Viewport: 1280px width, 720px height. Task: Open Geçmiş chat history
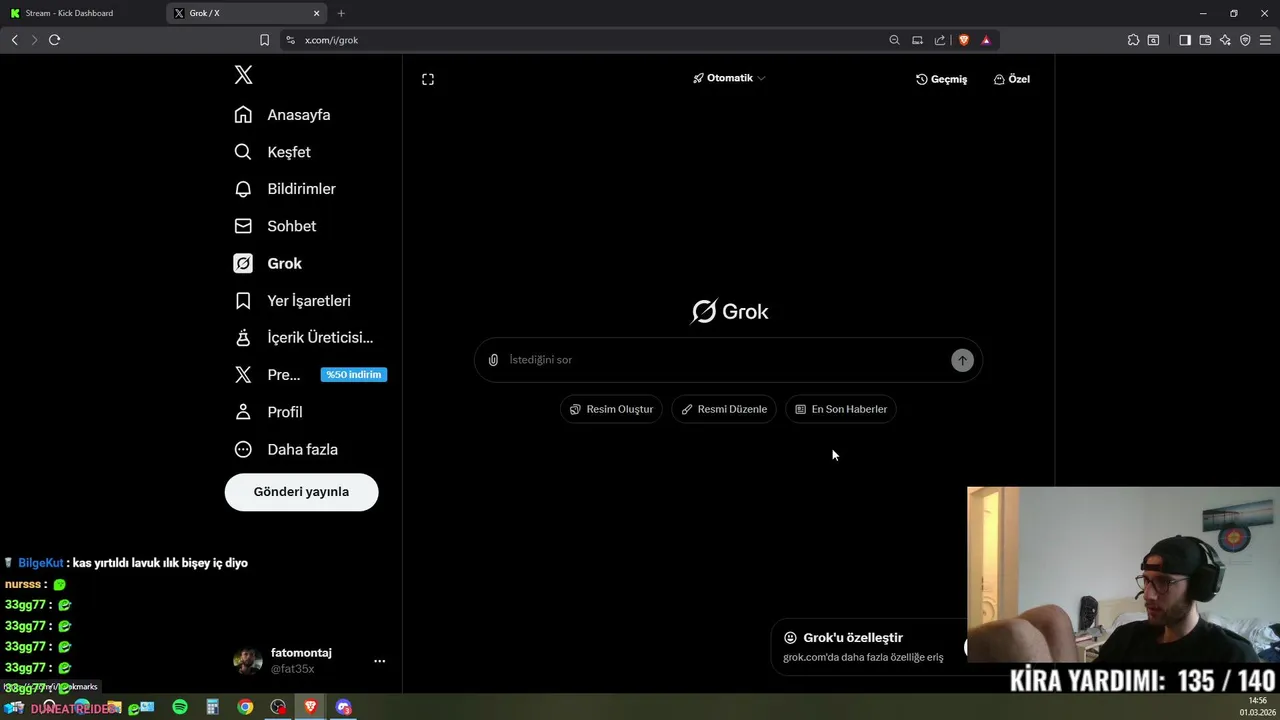(x=941, y=79)
